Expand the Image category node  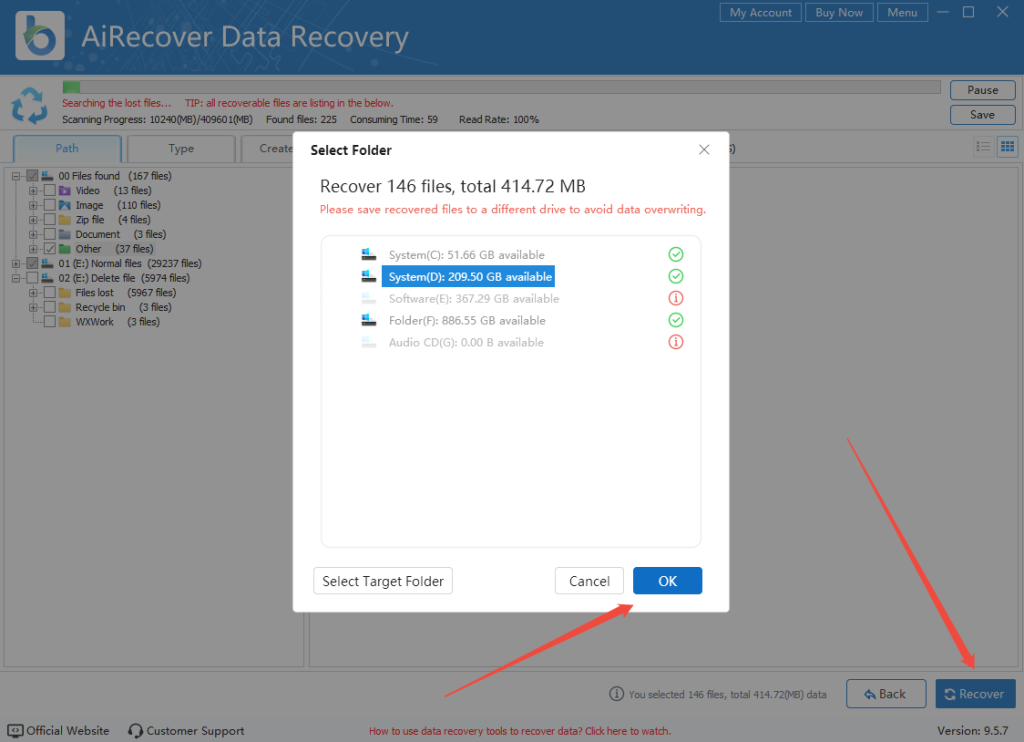pyautogui.click(x=34, y=205)
